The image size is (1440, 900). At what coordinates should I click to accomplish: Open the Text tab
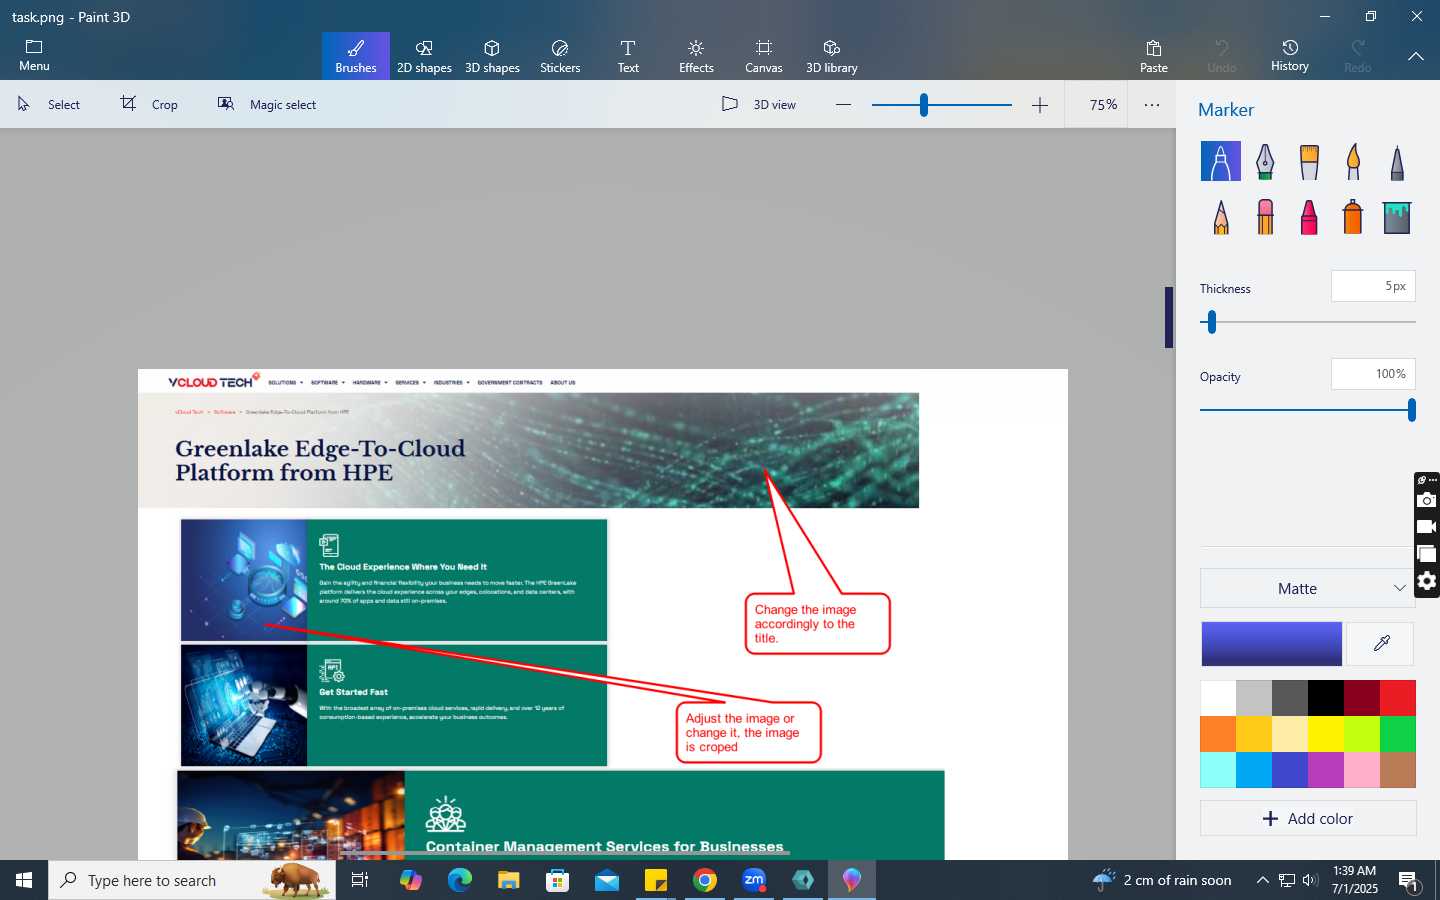(628, 56)
